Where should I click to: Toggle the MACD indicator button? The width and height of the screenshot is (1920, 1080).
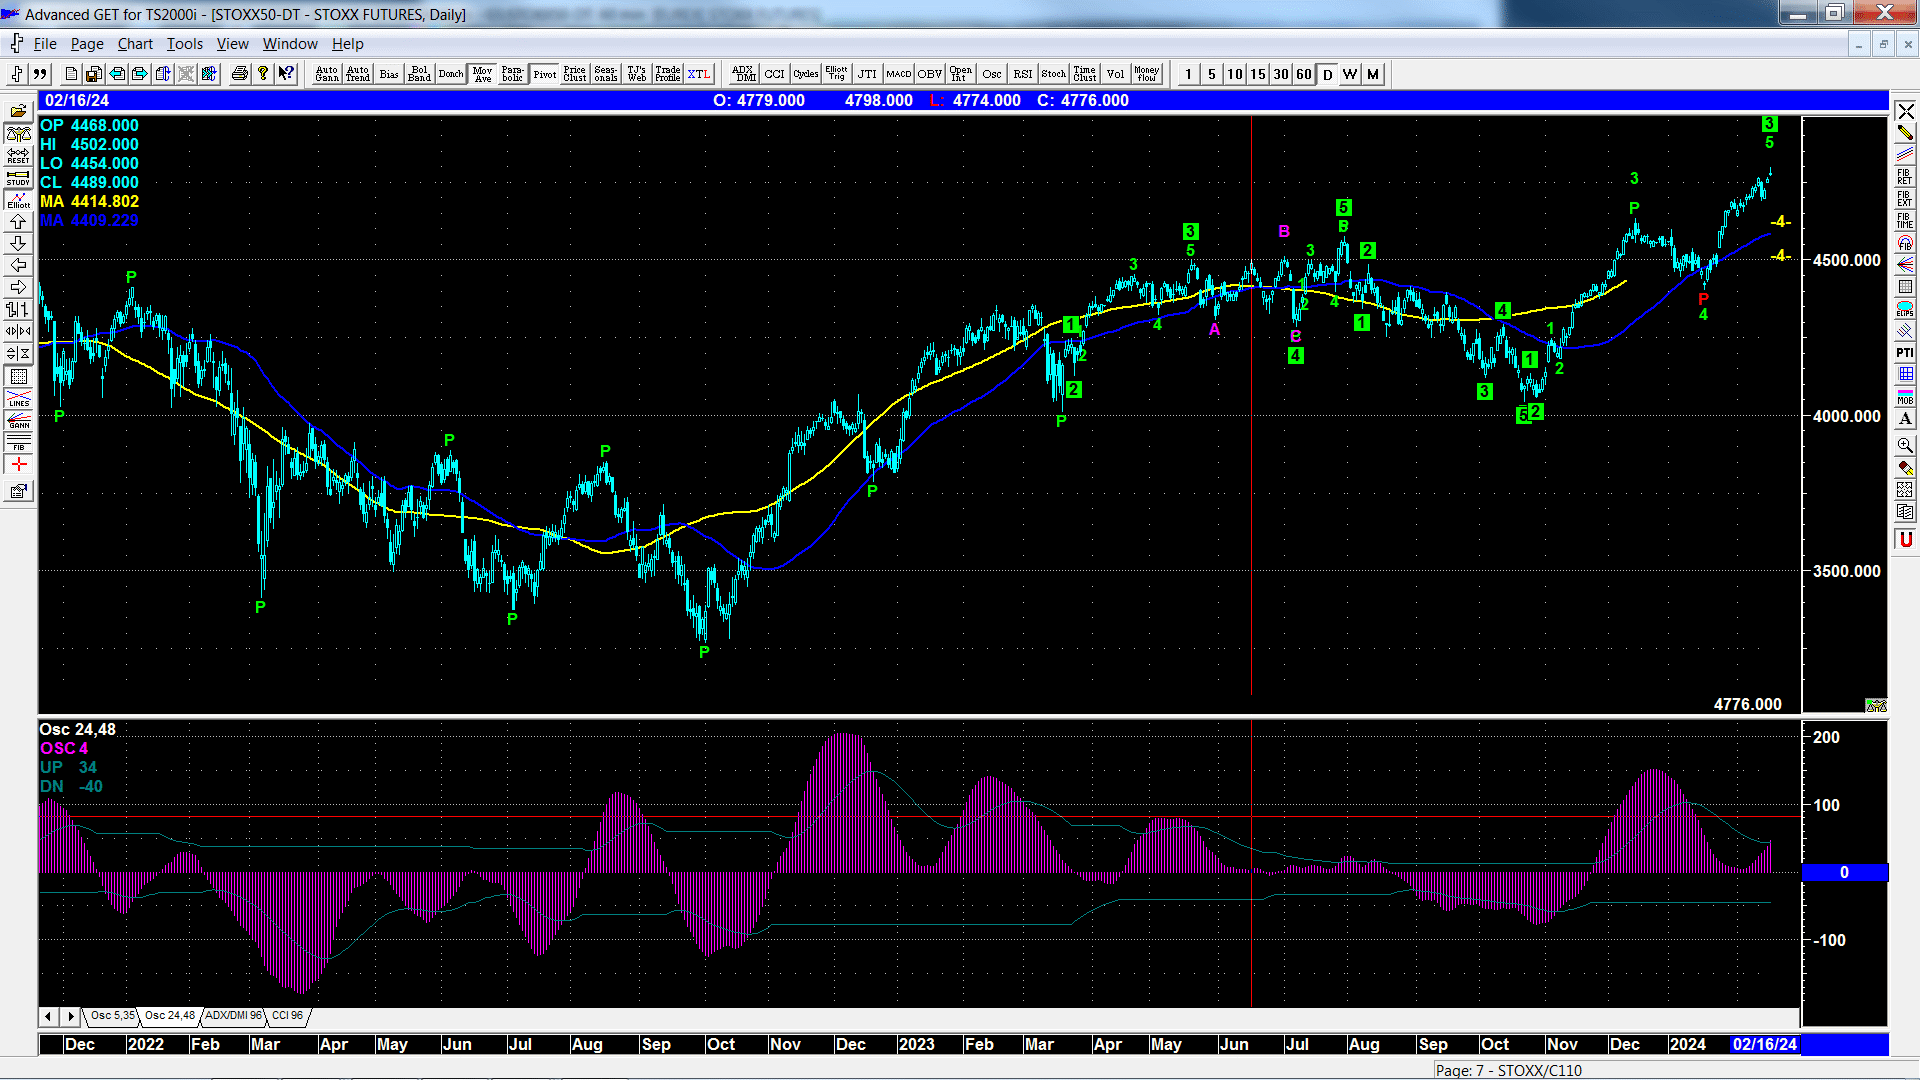coord(898,74)
